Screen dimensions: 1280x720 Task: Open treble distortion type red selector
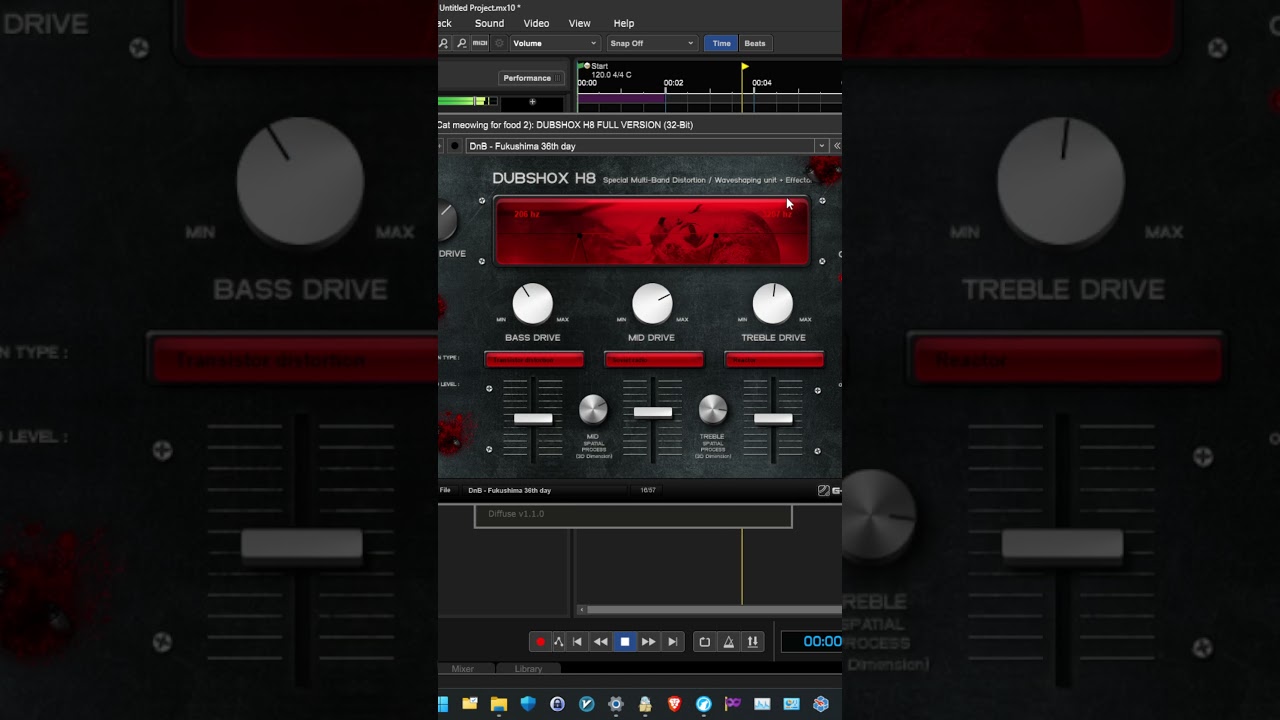[x=774, y=359]
